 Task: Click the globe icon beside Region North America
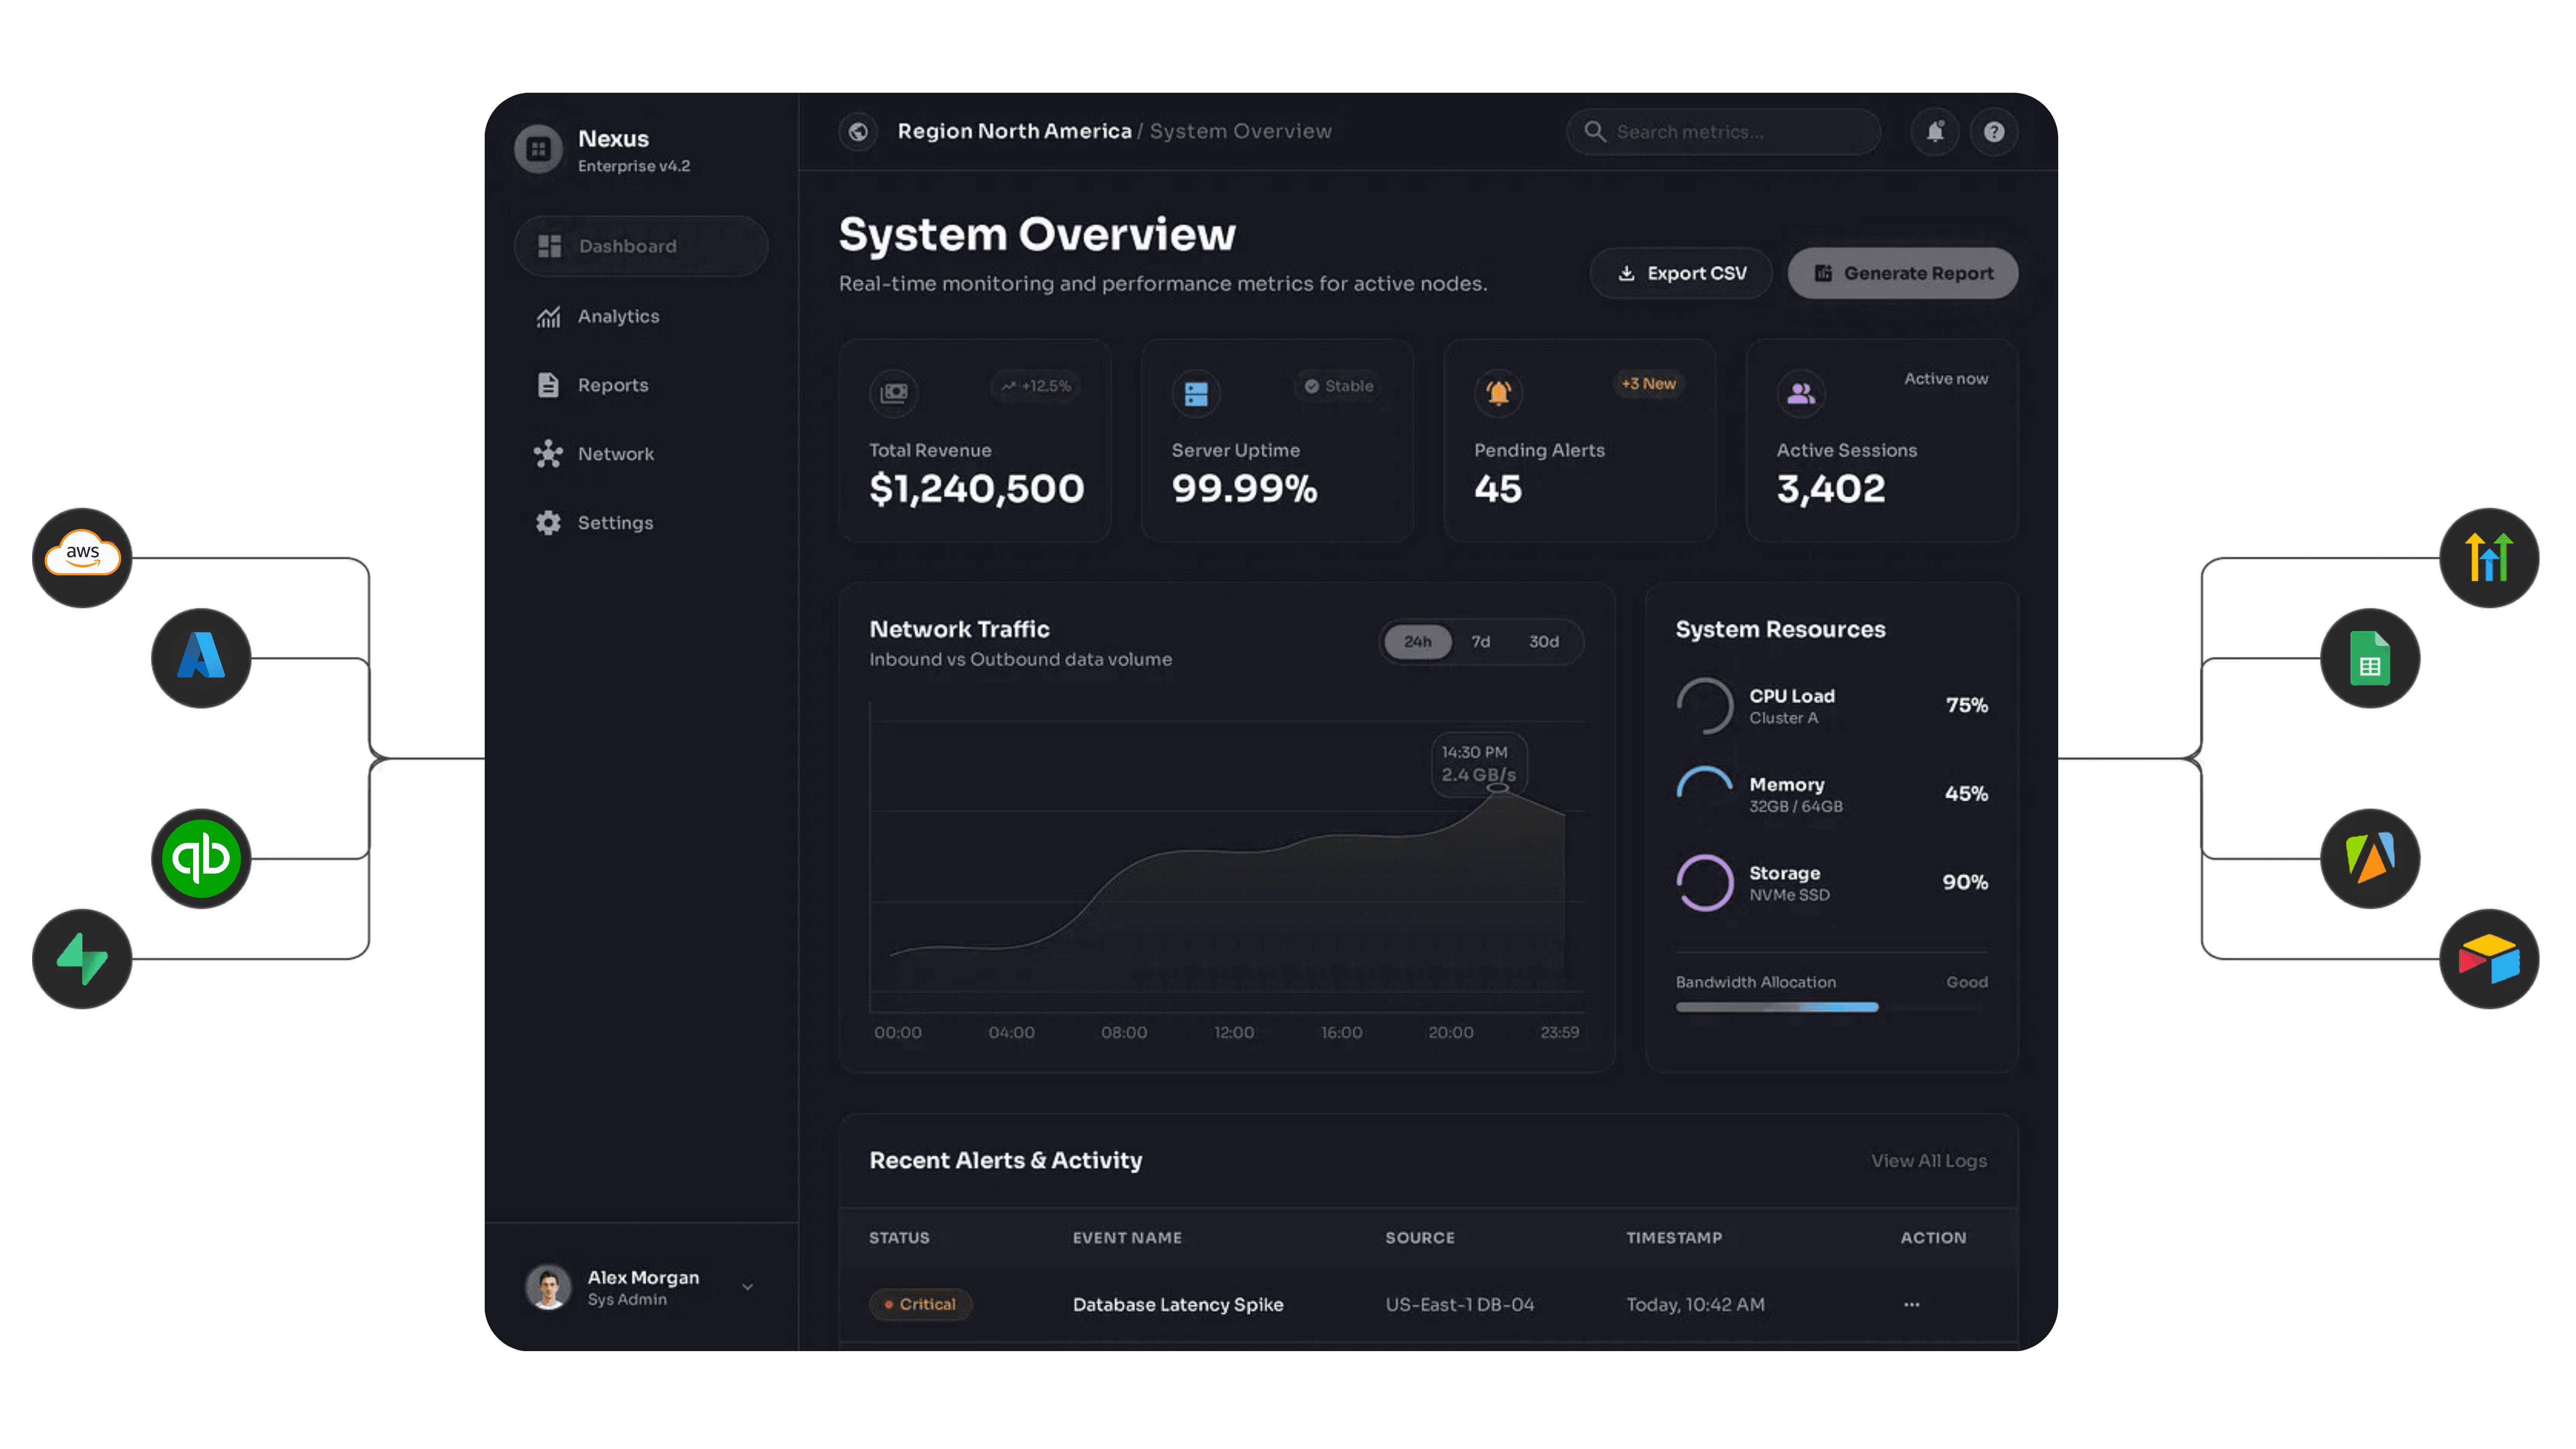[857, 131]
